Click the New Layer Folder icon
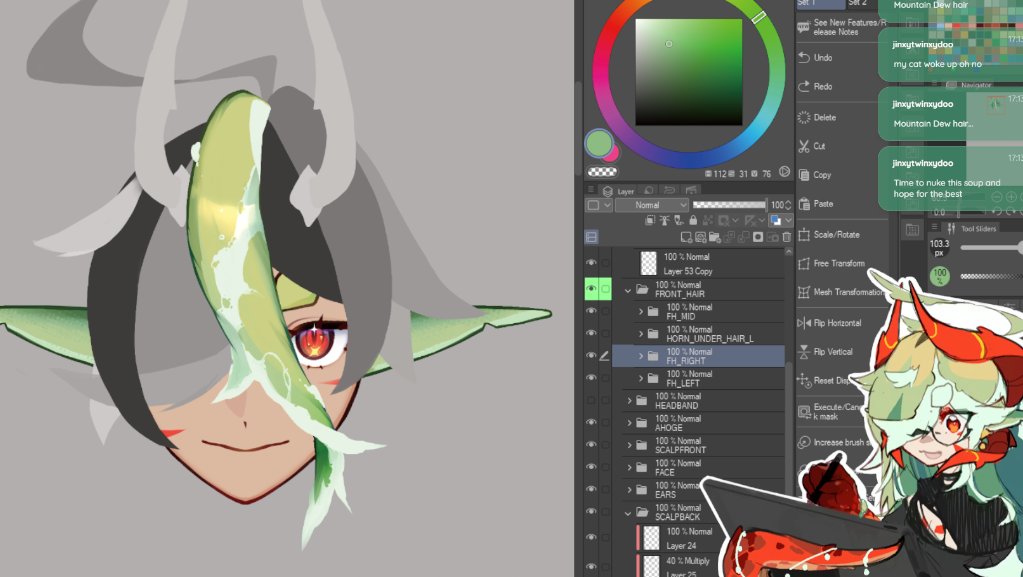 714,237
